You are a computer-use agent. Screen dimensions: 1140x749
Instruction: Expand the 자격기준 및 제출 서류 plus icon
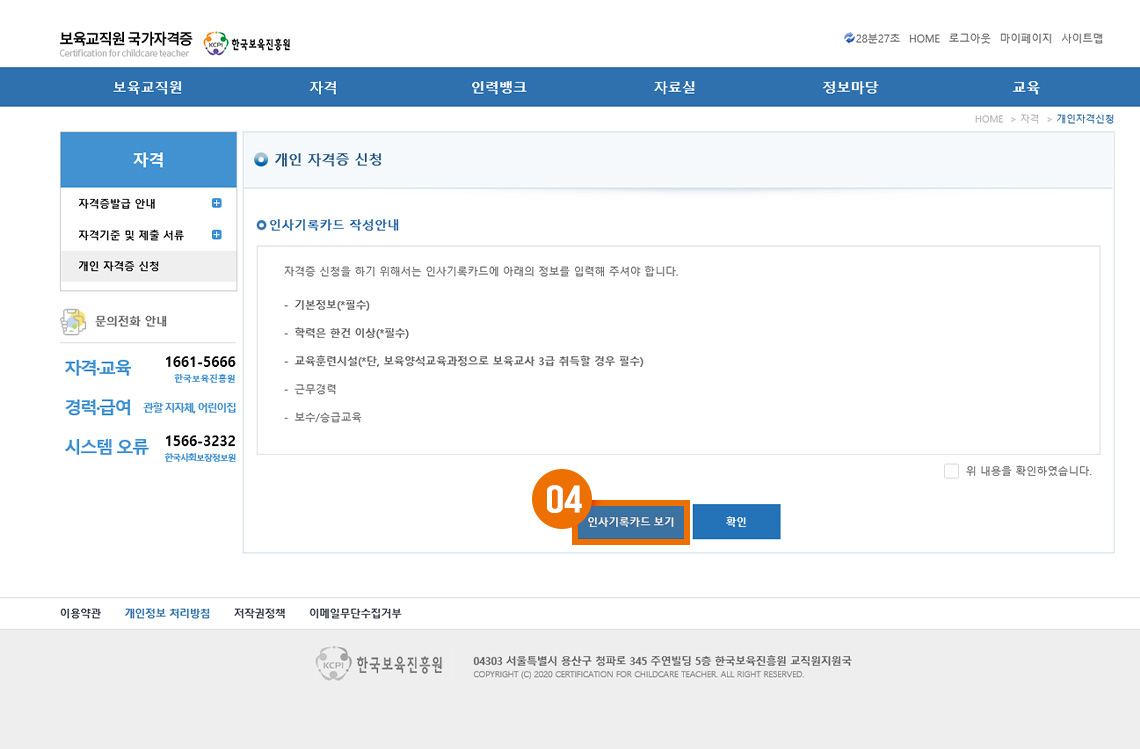[x=217, y=235]
